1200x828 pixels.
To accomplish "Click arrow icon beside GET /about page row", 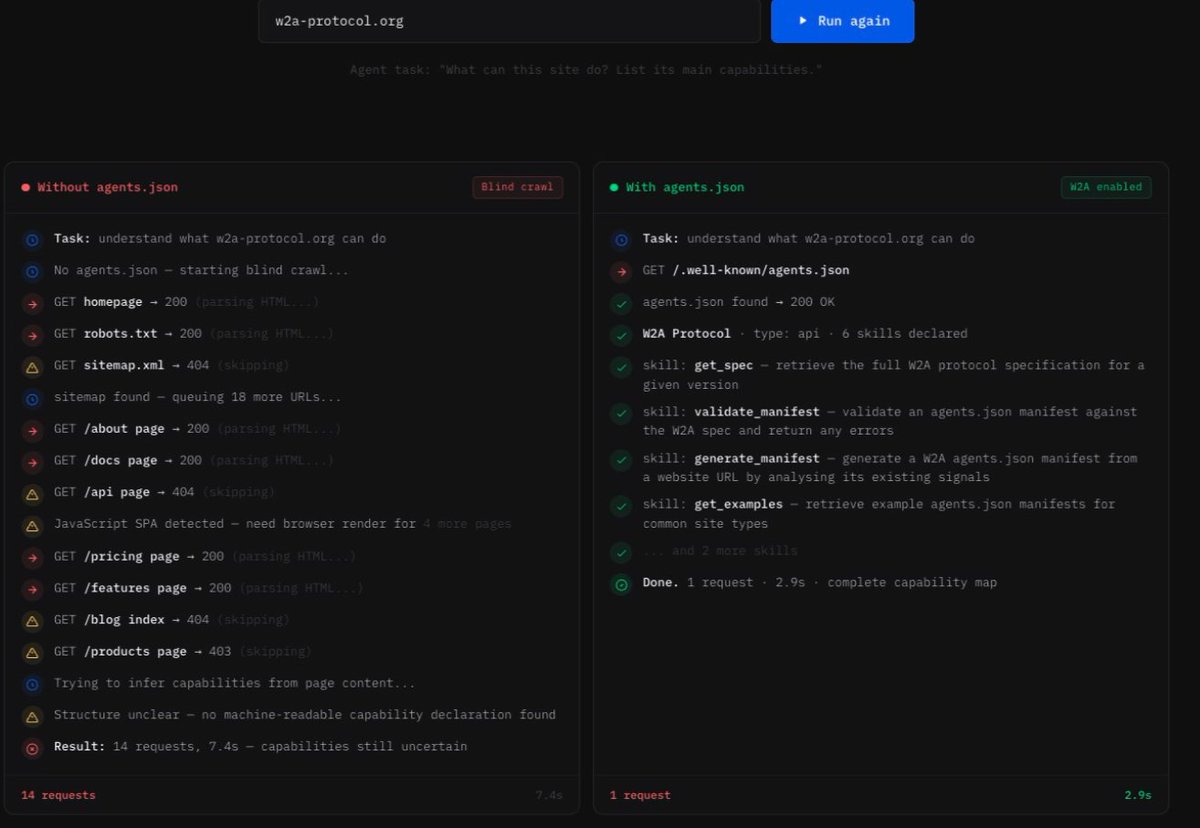I will 32,430.
